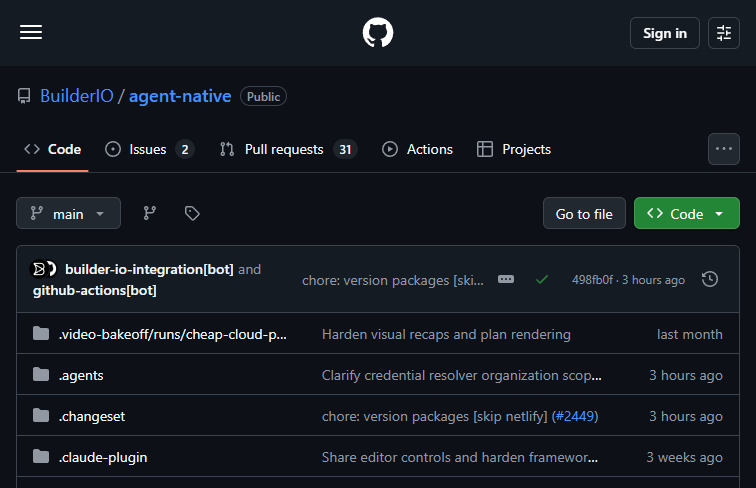The image size is (756, 488).
Task: Open commit chore: version packages [skip netlify] in .changeset row
Action: coord(436,416)
